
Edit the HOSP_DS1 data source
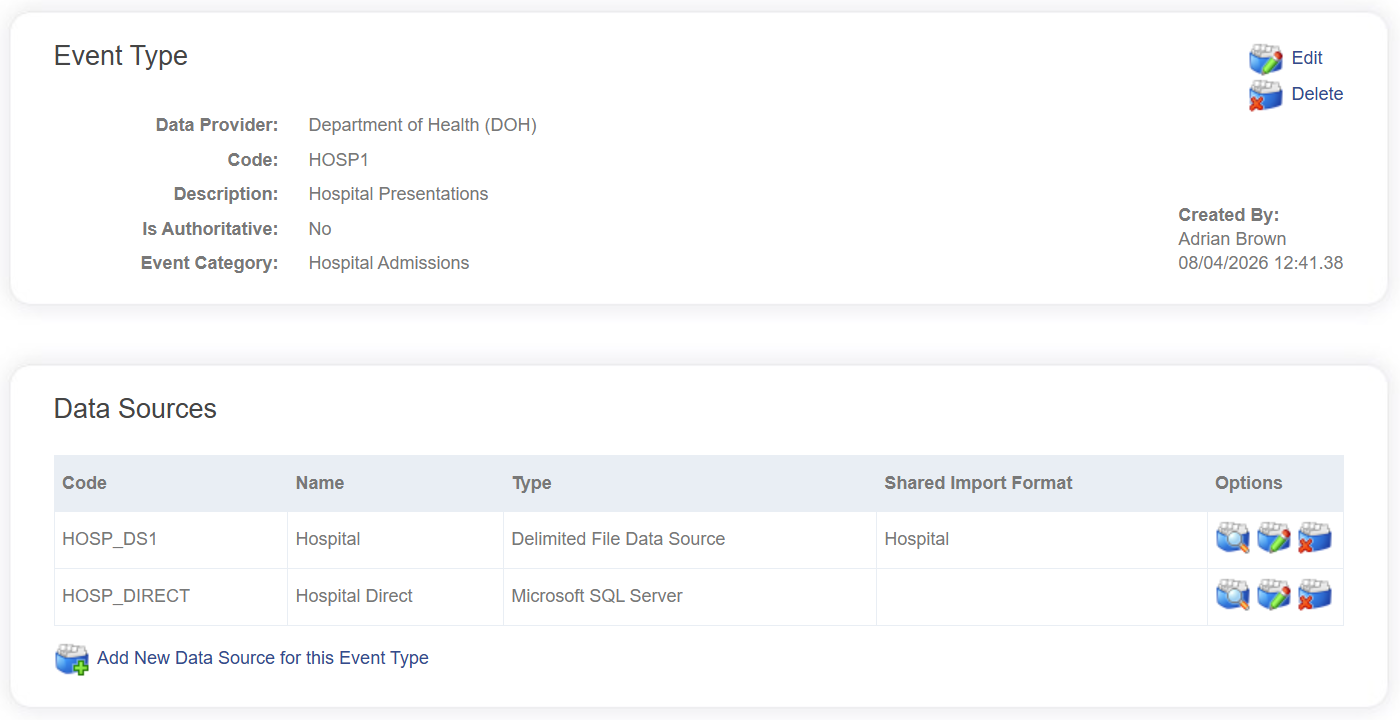click(x=1273, y=539)
